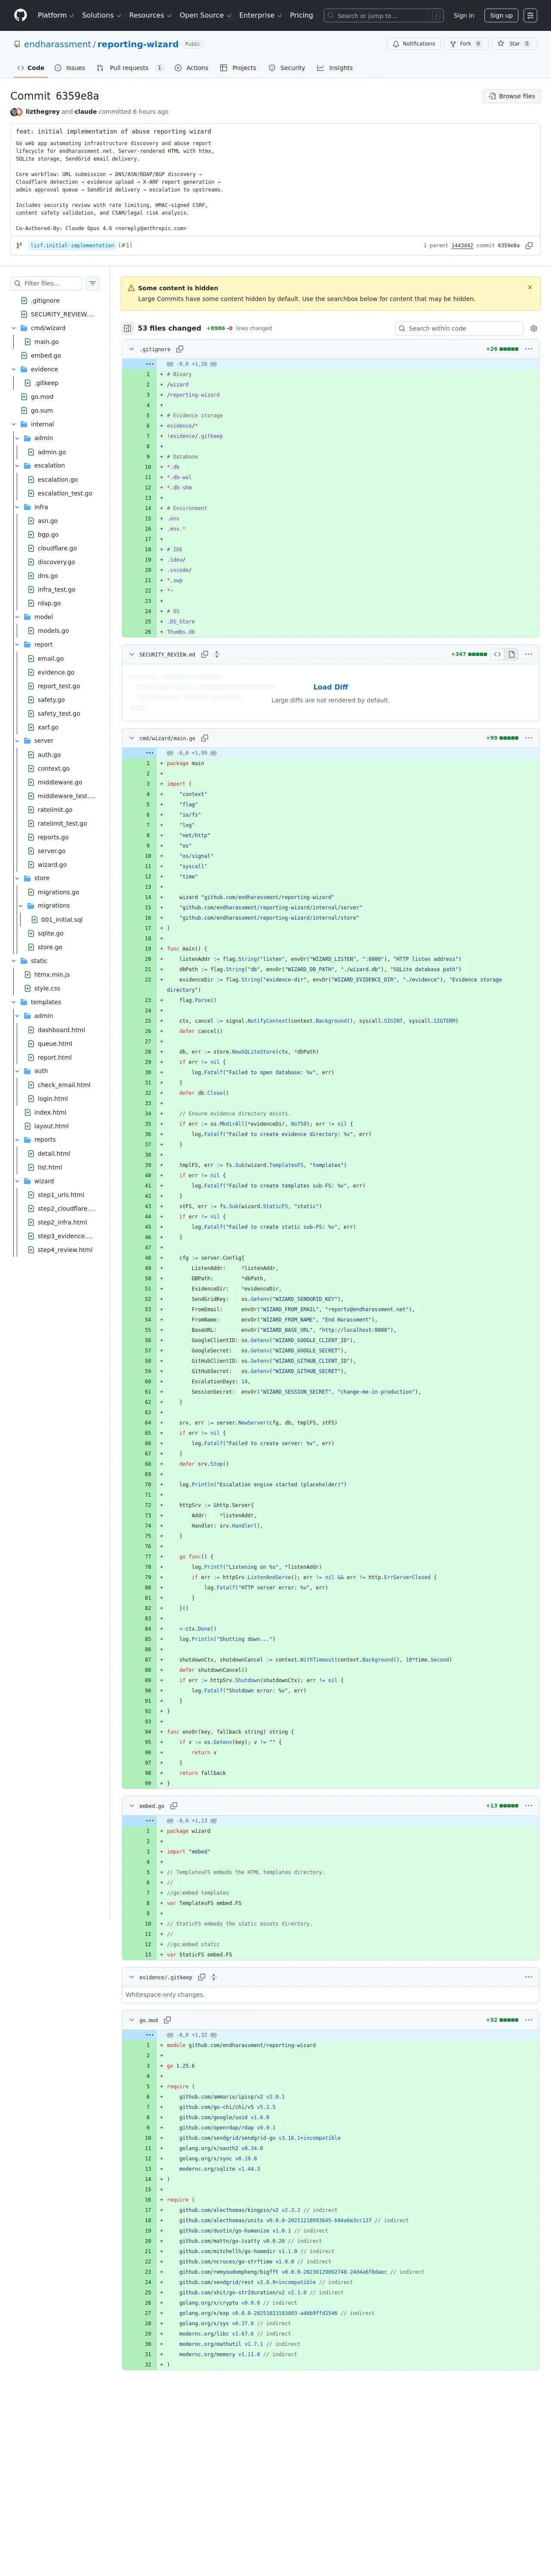
Task: Open diff view settings gear
Action: tap(534, 328)
